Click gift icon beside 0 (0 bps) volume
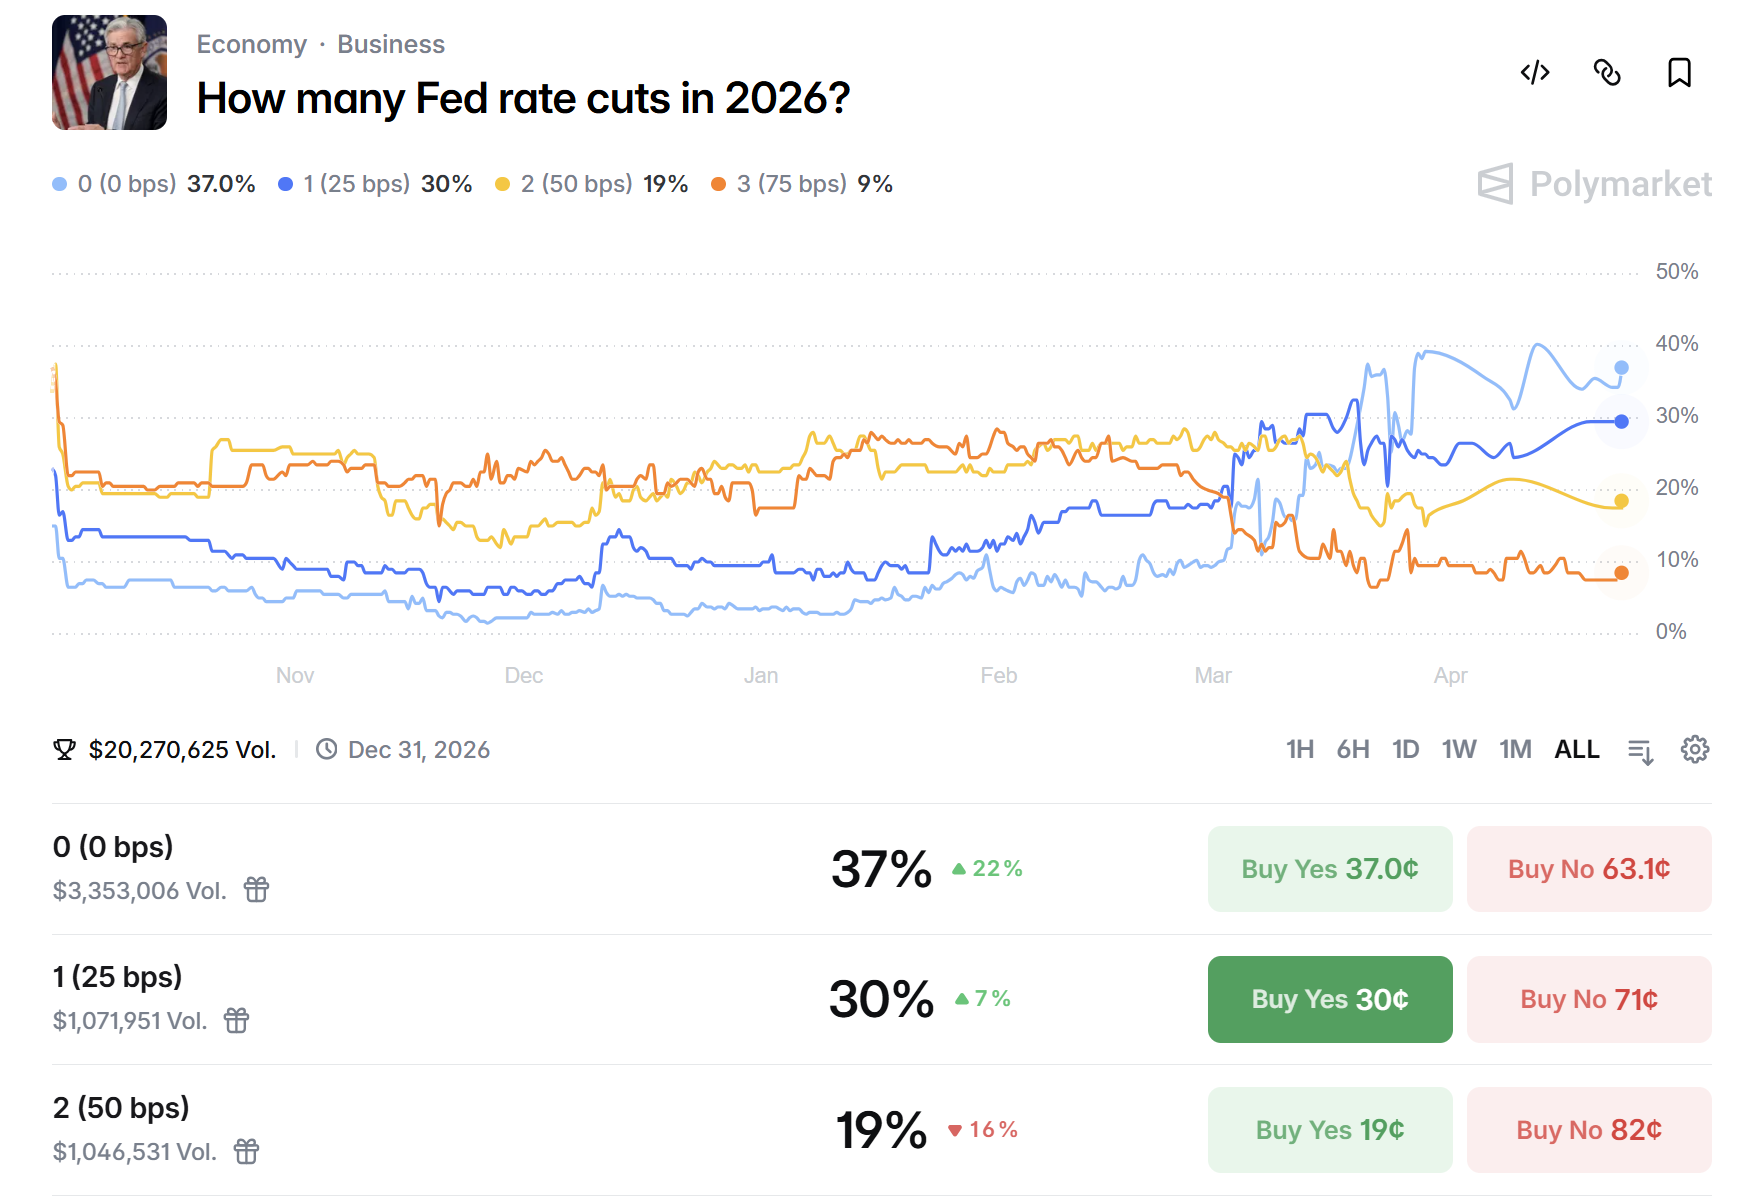 tap(257, 890)
